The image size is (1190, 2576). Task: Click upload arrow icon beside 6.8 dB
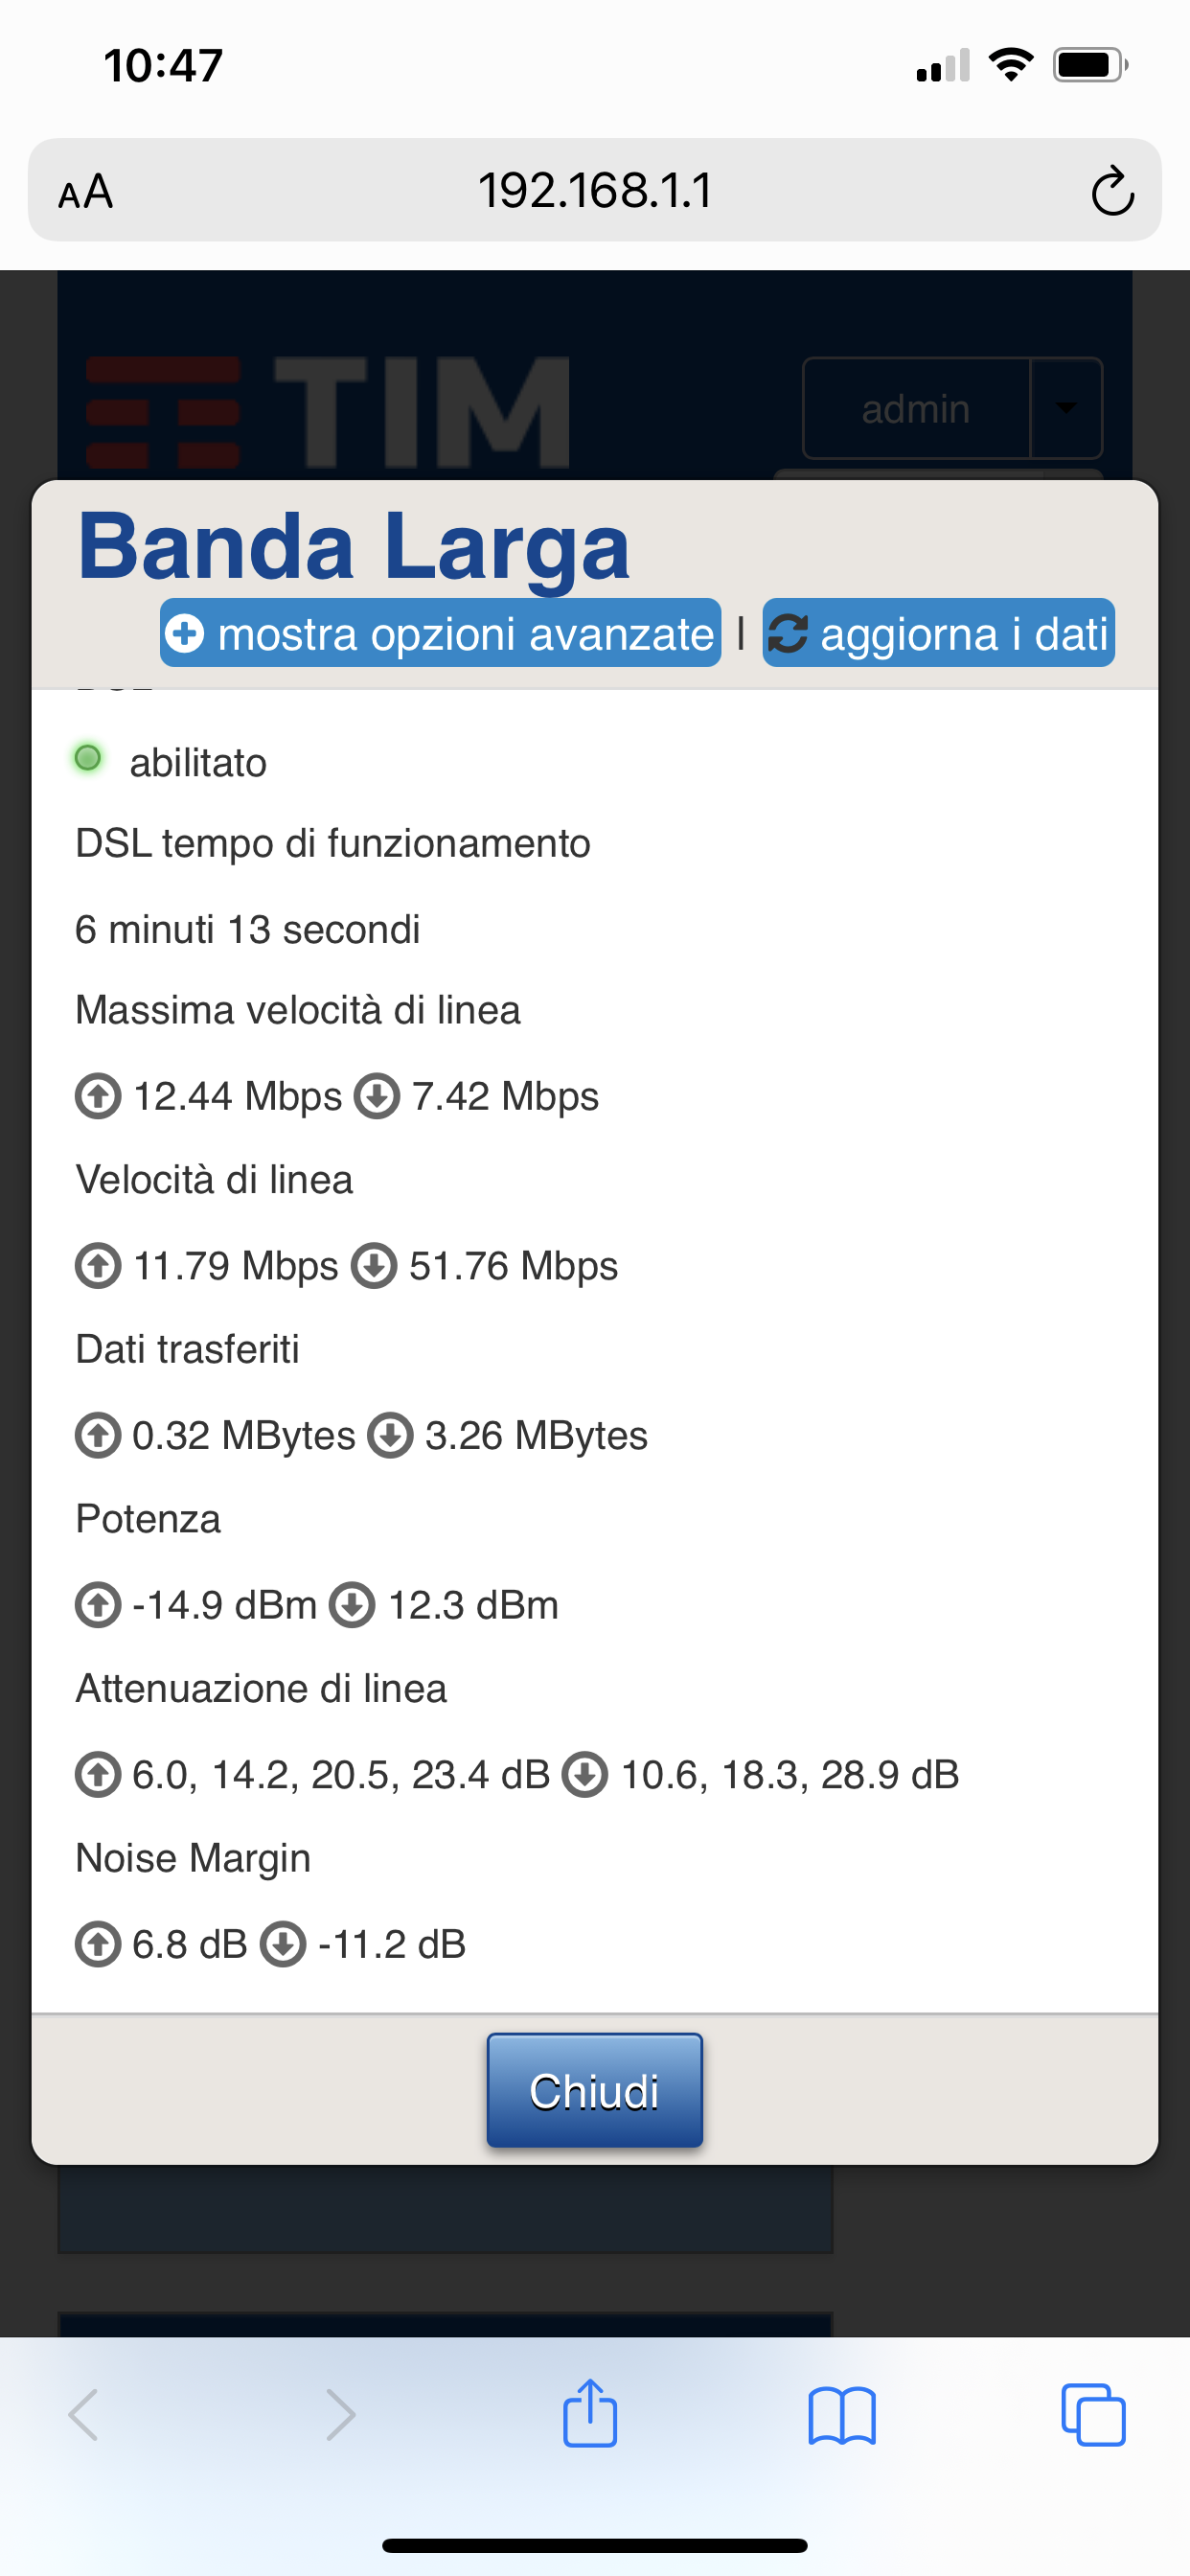tap(98, 1945)
